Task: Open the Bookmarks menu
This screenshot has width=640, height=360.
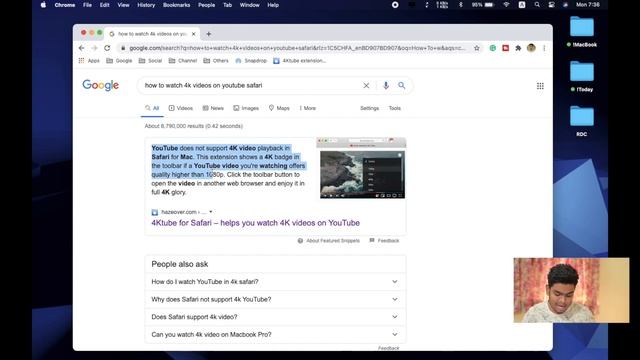Action: pyautogui.click(x=176, y=5)
